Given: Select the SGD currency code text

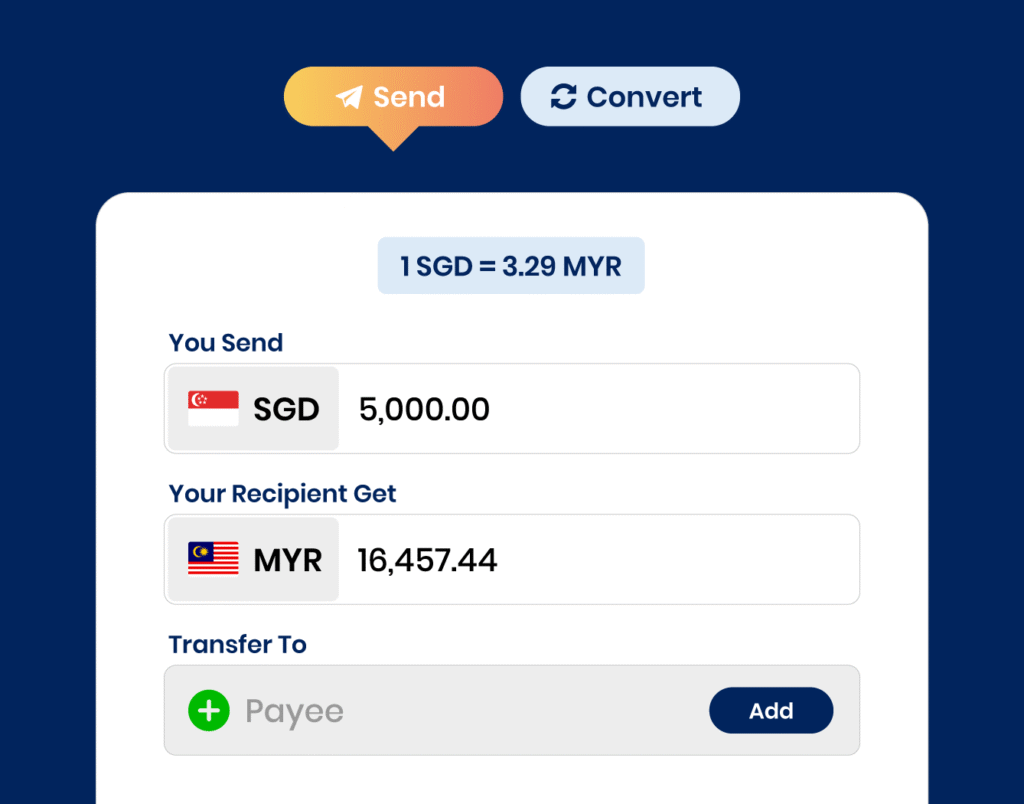Looking at the screenshot, I should click(x=286, y=409).
